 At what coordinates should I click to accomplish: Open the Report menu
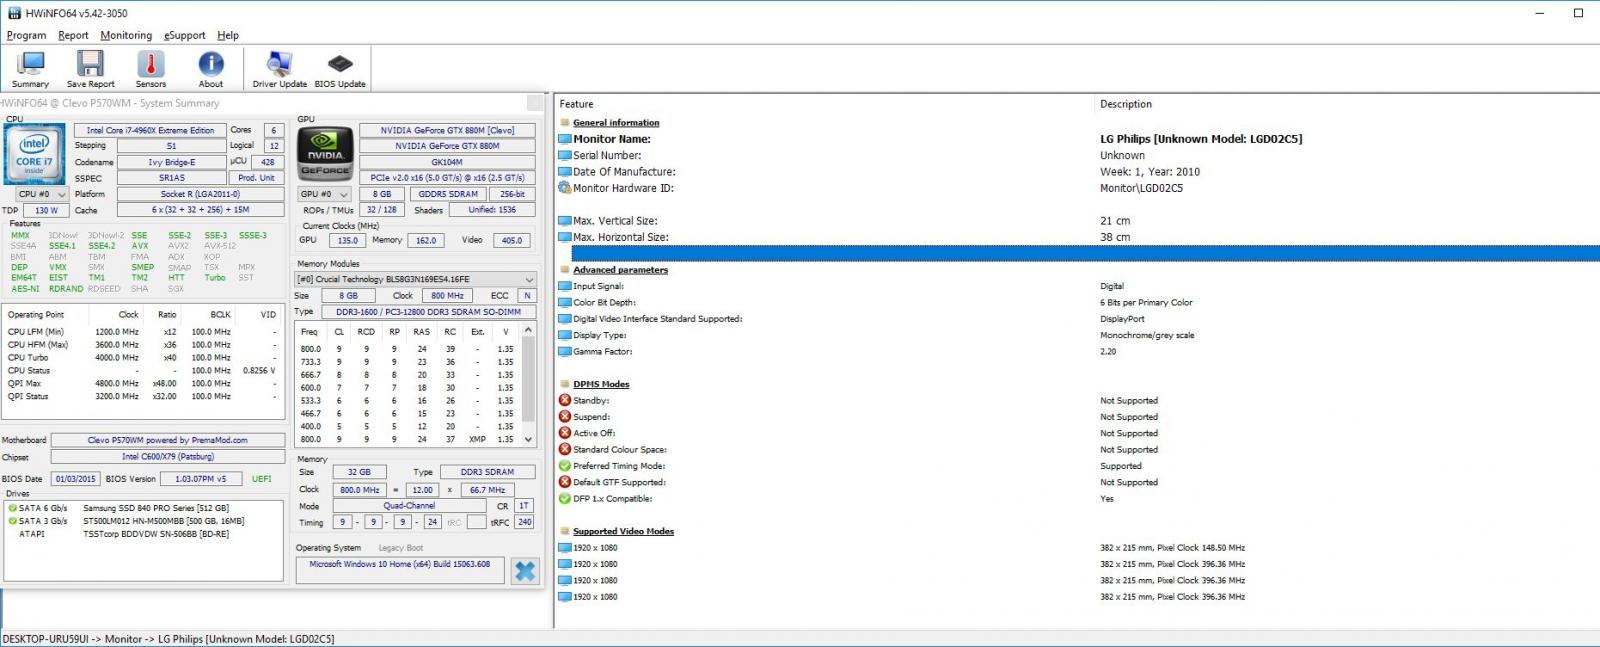pos(73,35)
